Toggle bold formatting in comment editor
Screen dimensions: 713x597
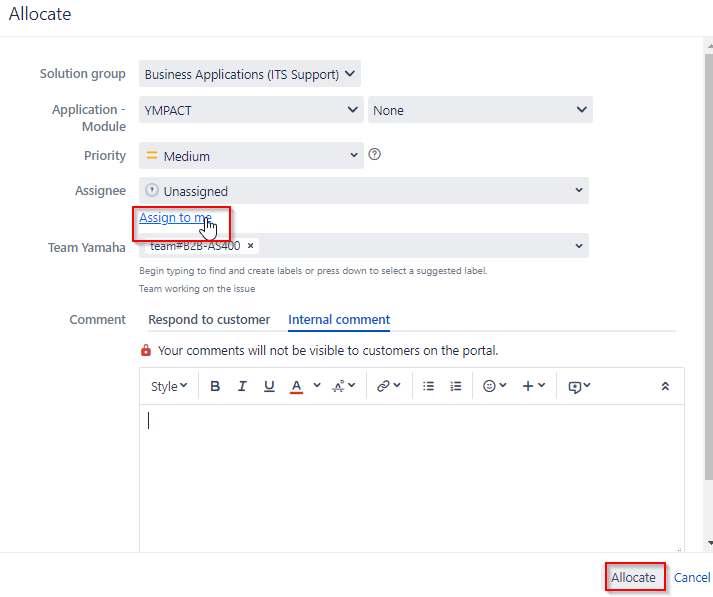215,386
